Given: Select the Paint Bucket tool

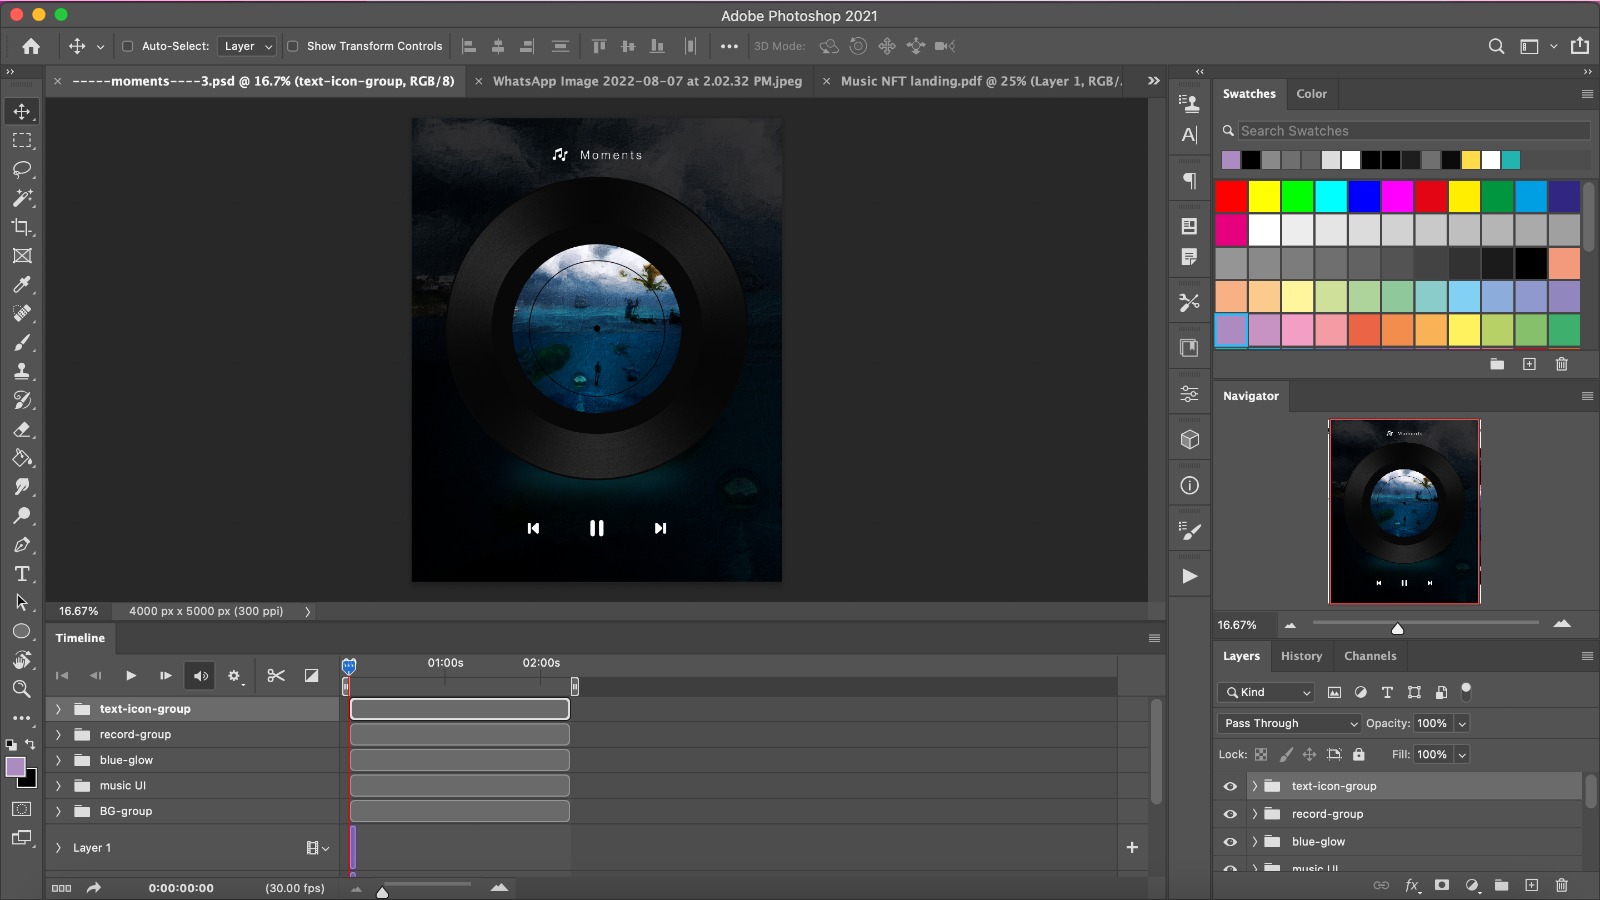Looking at the screenshot, I should point(22,458).
